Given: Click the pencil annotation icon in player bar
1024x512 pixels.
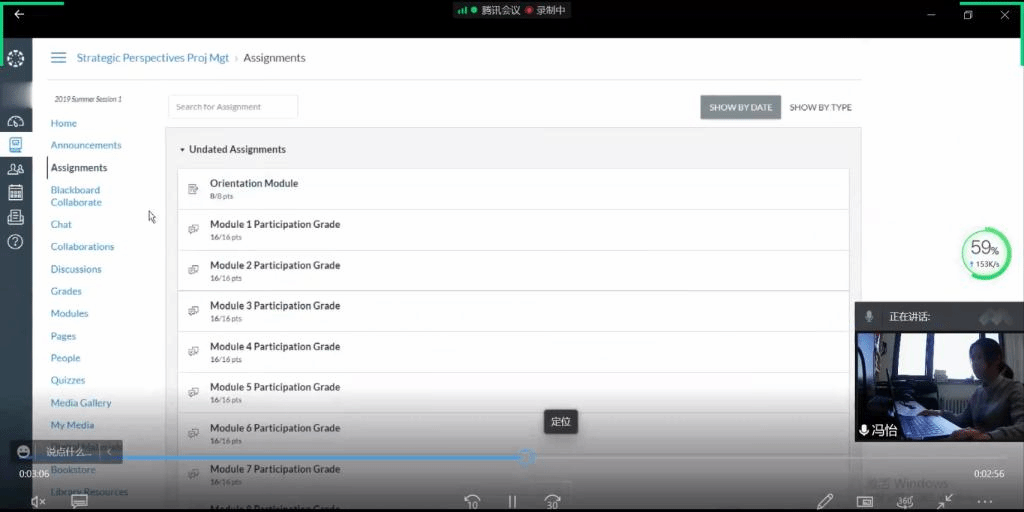Looking at the screenshot, I should (825, 501).
